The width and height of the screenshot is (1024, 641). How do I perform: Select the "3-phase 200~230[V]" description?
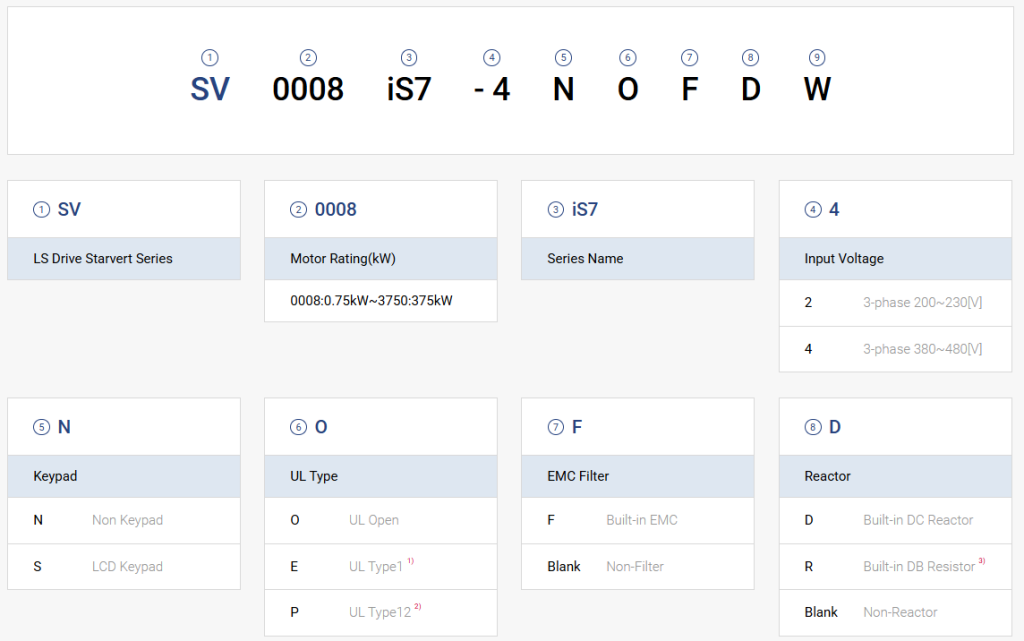pyautogui.click(x=922, y=302)
